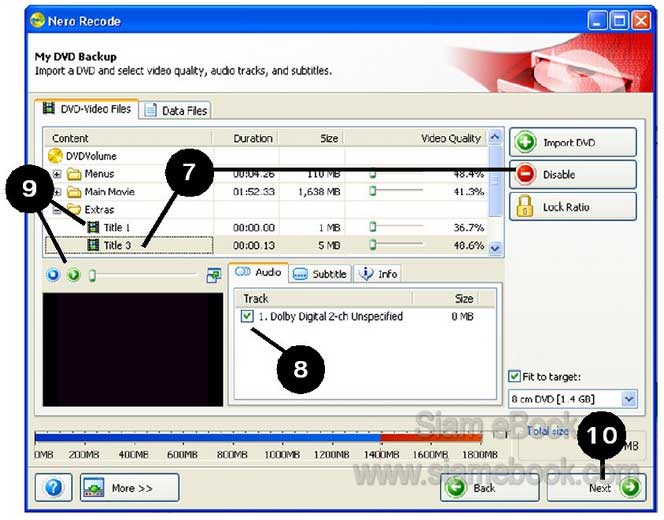Image resolution: width=664 pixels, height=520 pixels.
Task: Select the DVDVolume root item
Action: tap(91, 156)
